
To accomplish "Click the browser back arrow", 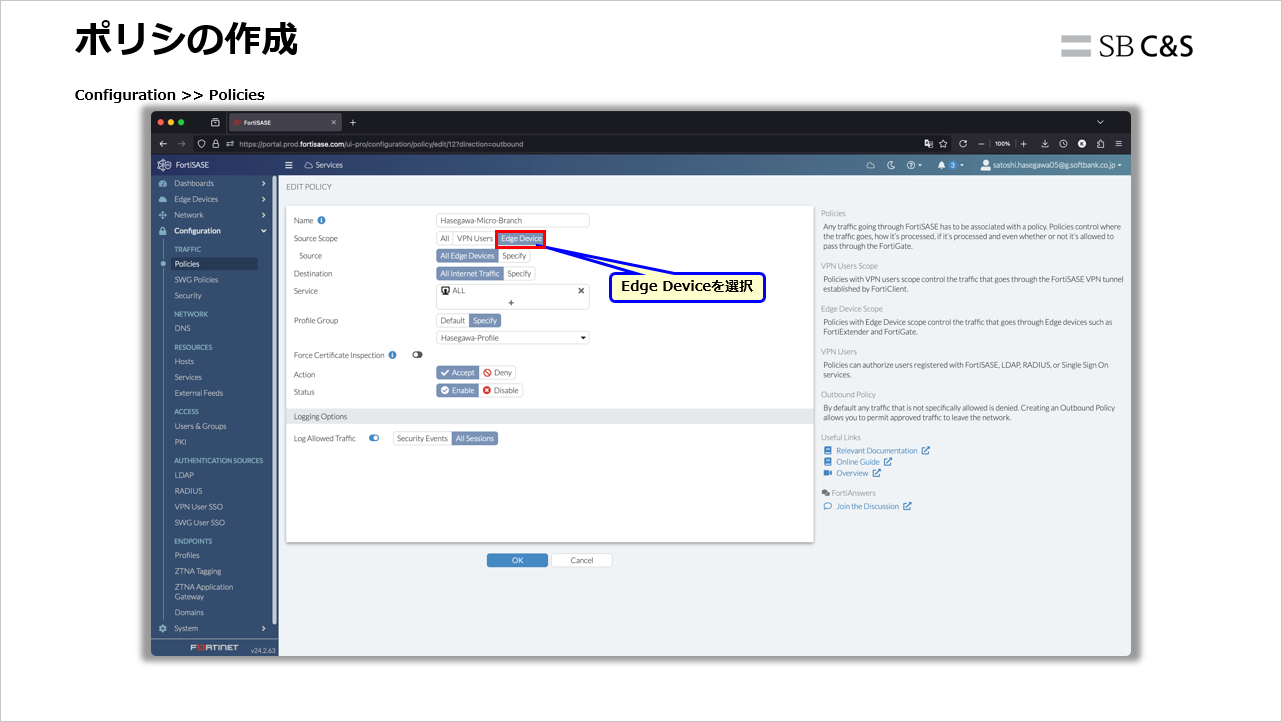I will coord(163,143).
